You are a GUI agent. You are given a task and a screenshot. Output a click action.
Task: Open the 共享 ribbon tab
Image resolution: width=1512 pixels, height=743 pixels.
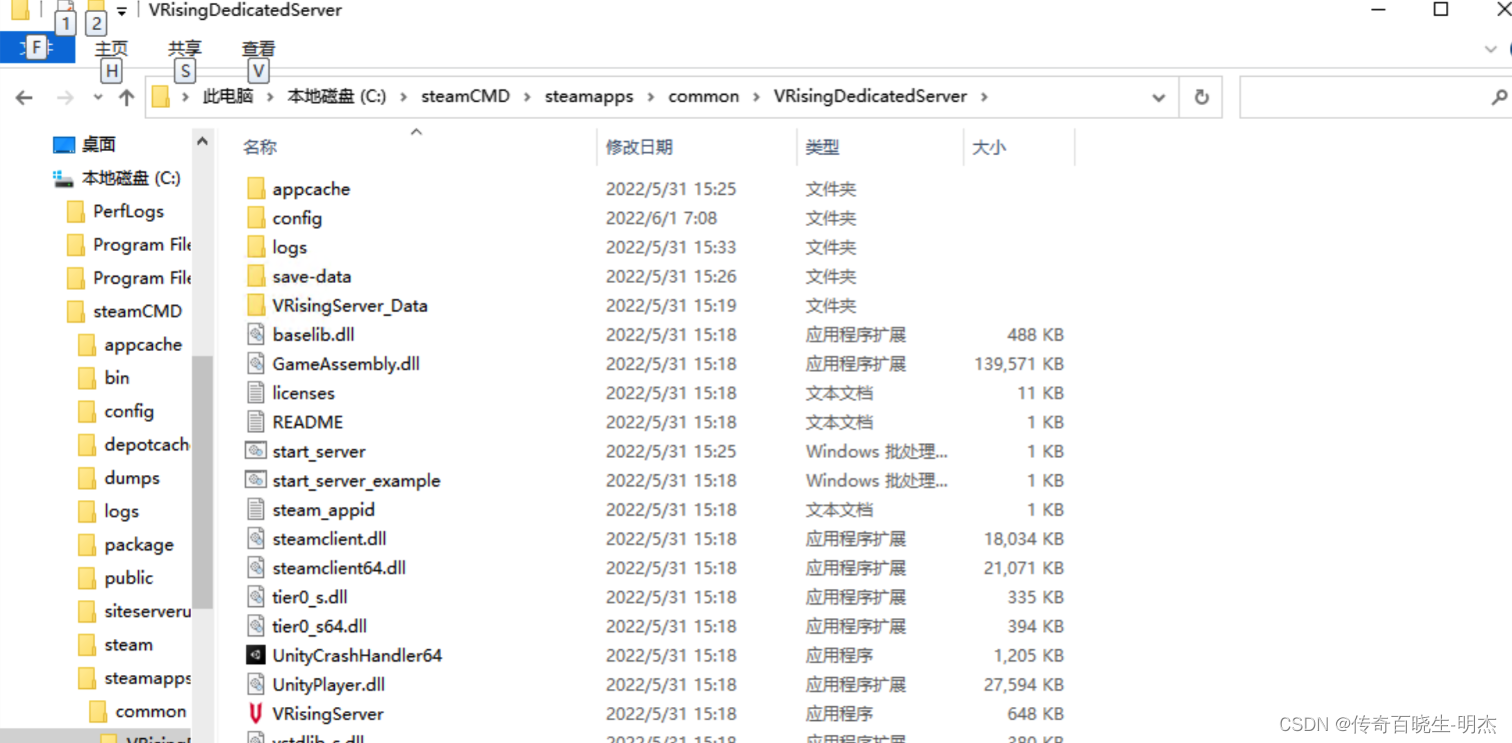[x=185, y=48]
